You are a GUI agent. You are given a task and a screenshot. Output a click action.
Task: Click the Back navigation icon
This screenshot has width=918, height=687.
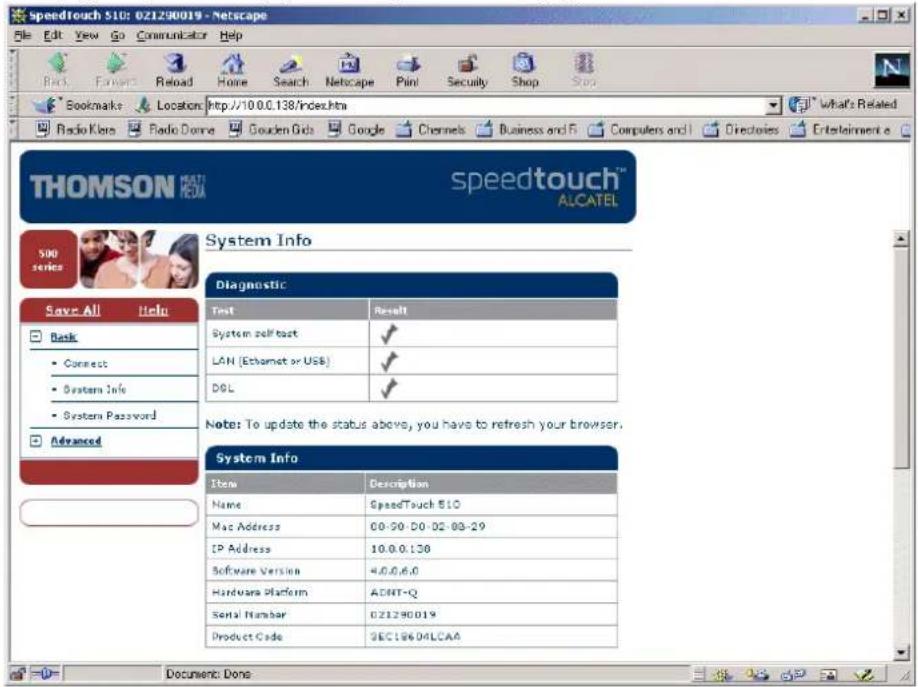(x=57, y=63)
